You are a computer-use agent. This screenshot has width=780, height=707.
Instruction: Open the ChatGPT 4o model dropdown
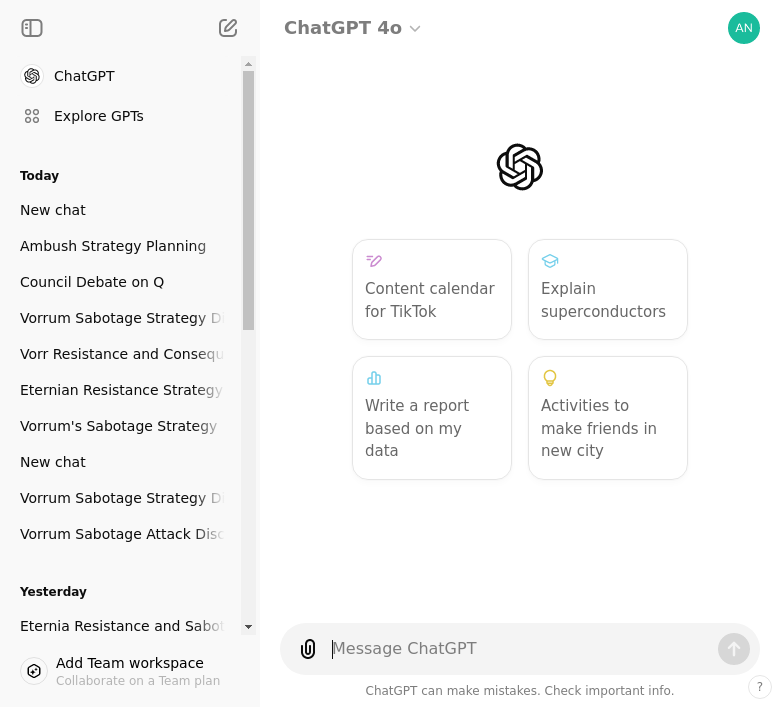pos(352,28)
